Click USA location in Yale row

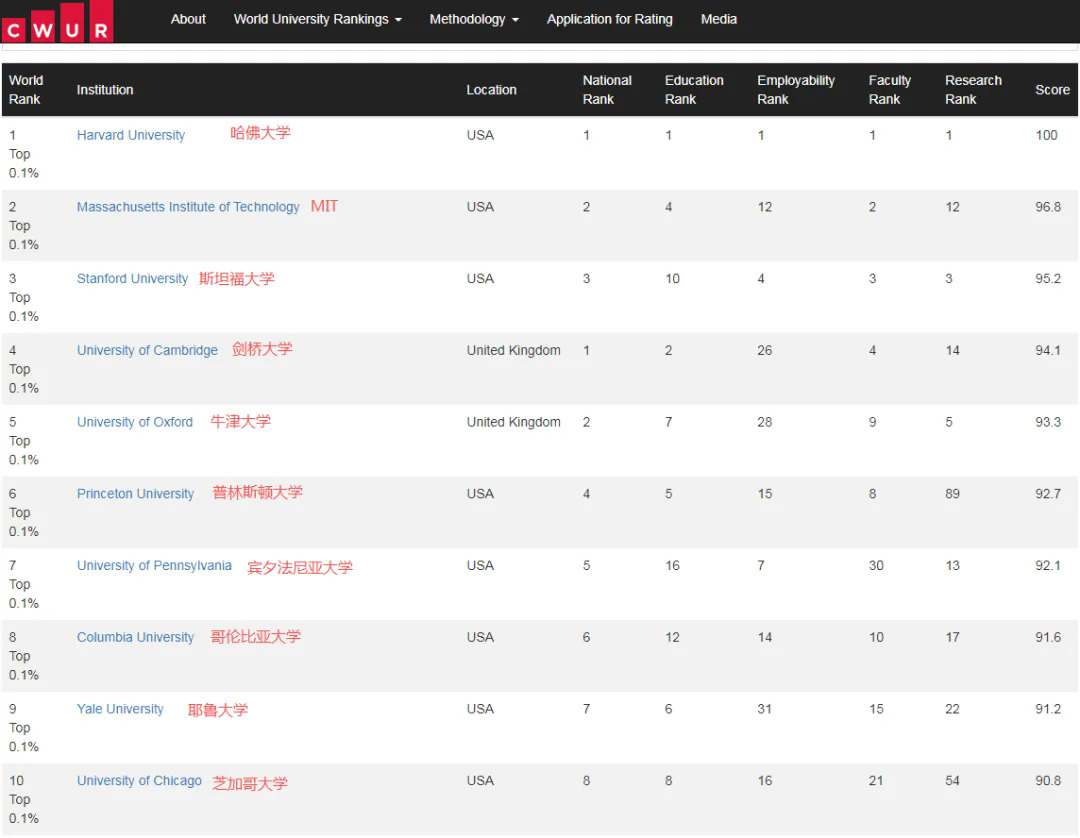coord(480,709)
